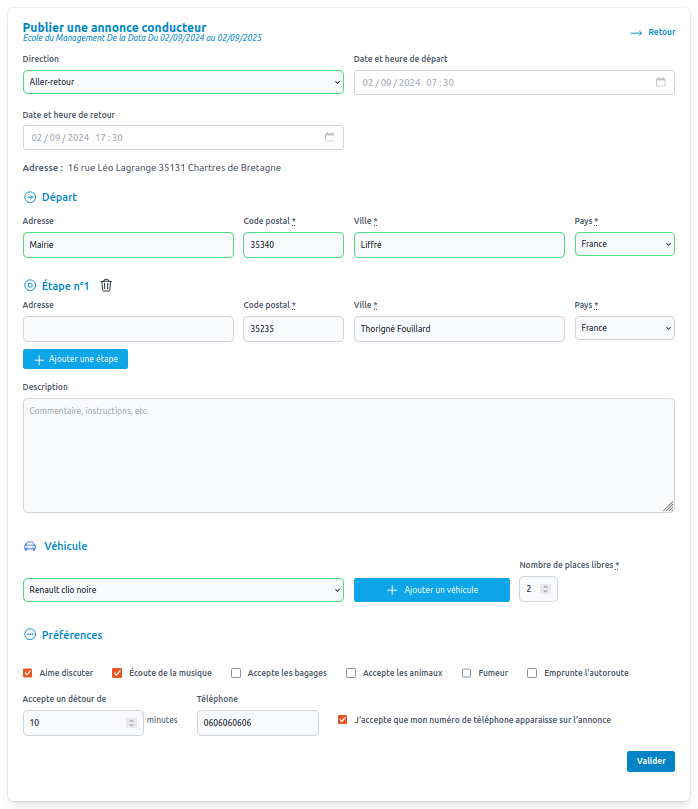
Task: Click into the Description text area
Action: coord(348,455)
